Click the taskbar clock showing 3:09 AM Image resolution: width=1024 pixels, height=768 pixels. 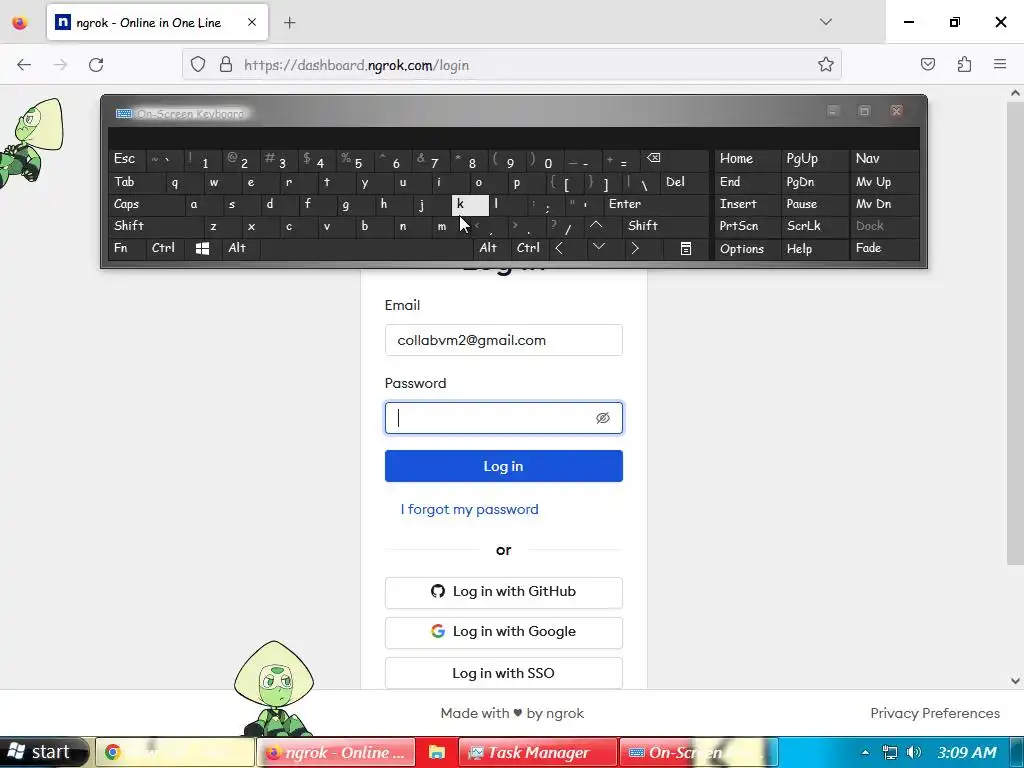[967, 753]
